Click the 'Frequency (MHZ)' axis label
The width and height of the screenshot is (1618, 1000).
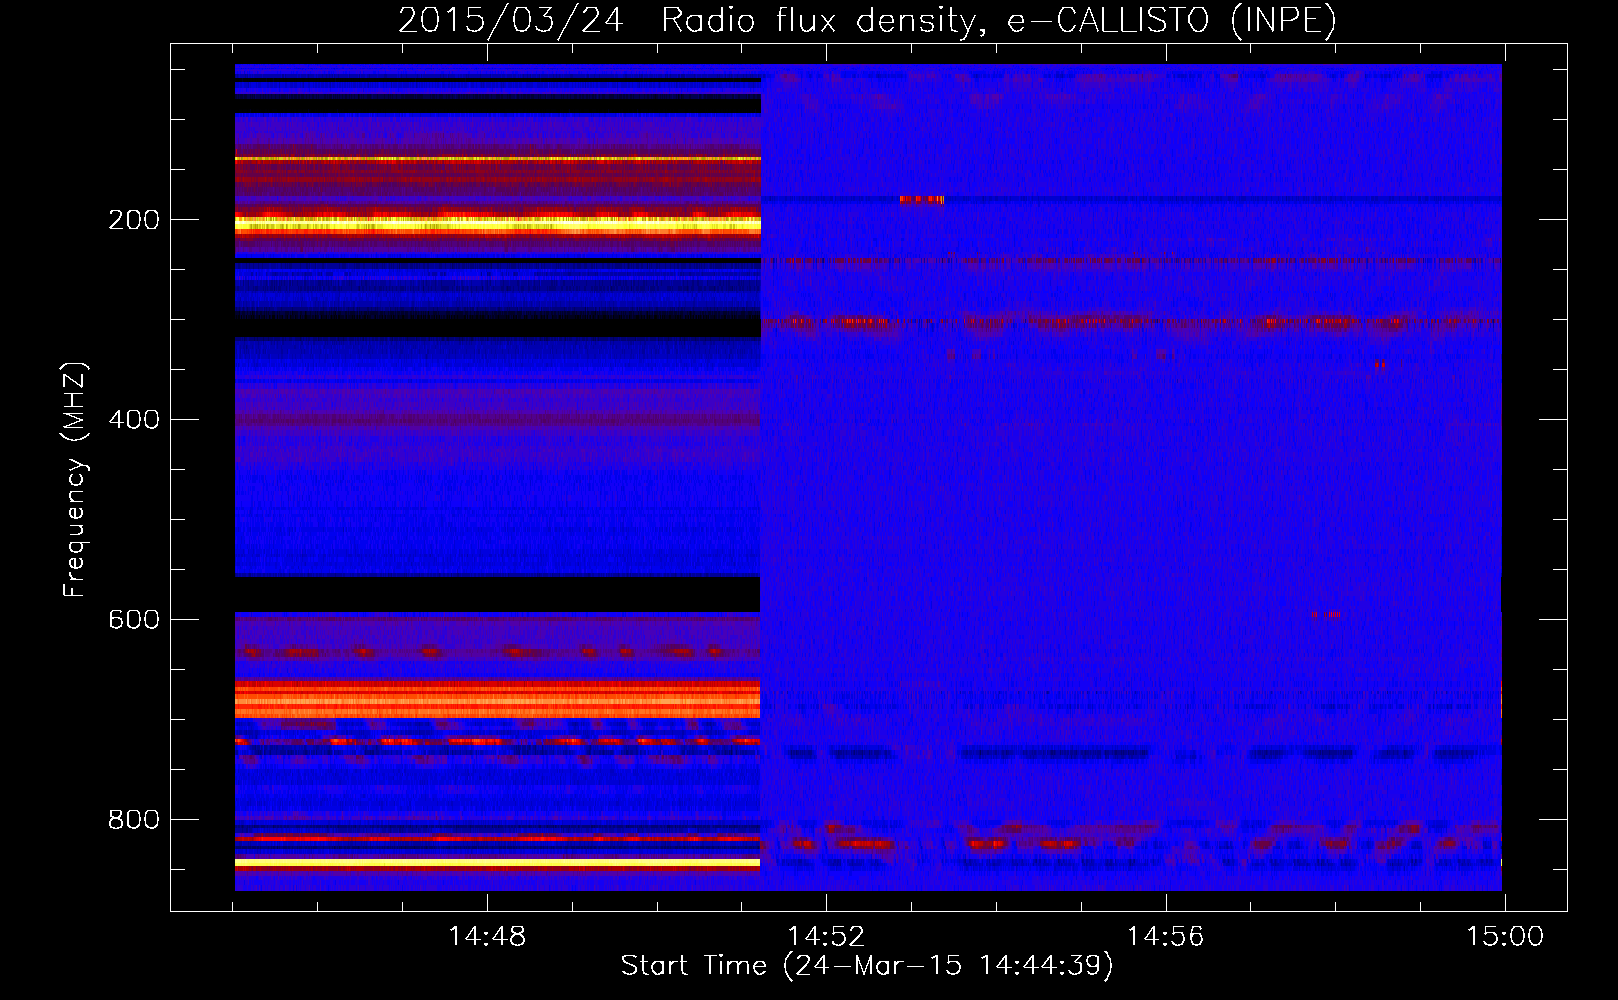[75, 479]
